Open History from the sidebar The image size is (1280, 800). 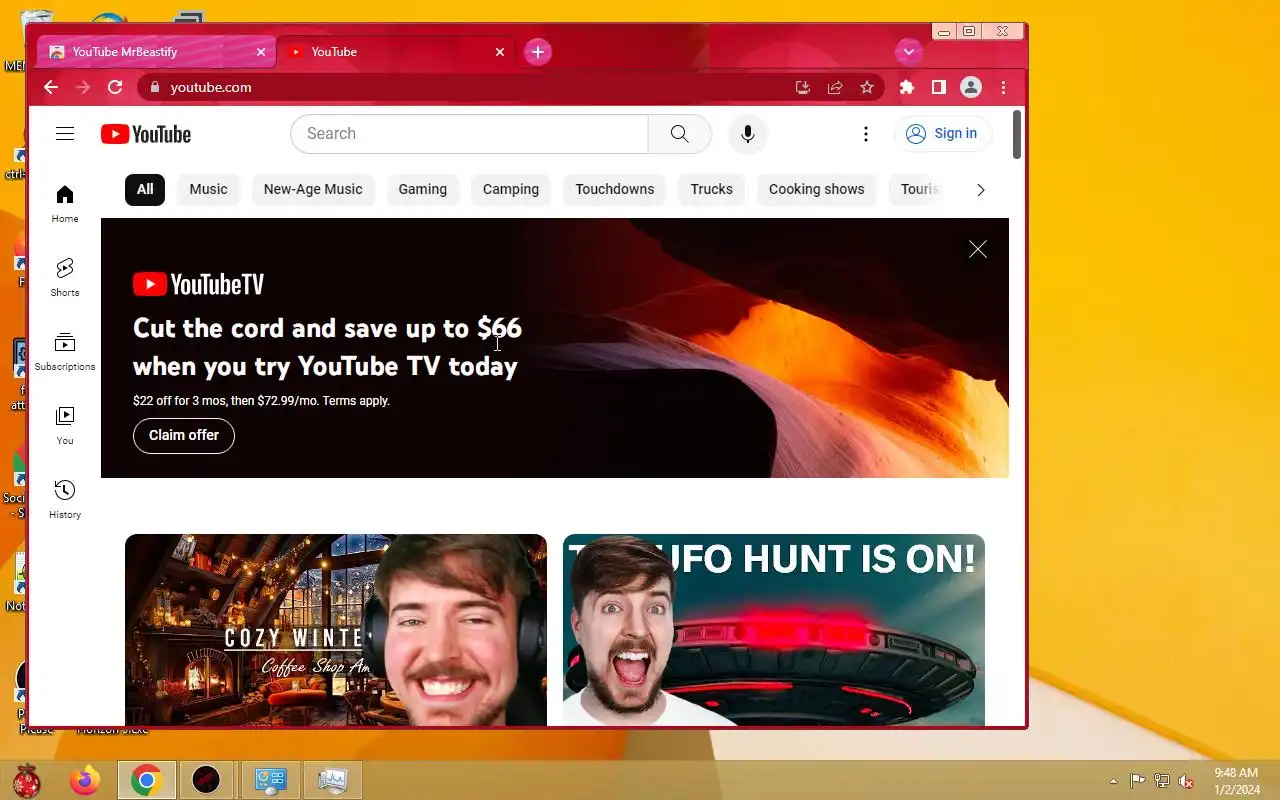tap(65, 499)
